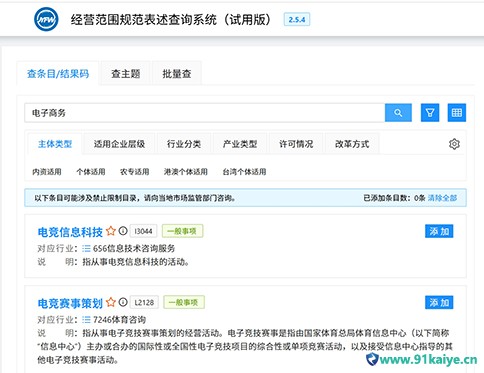Select the 内资适用 filter option
484x373 pixels.
[47, 172]
